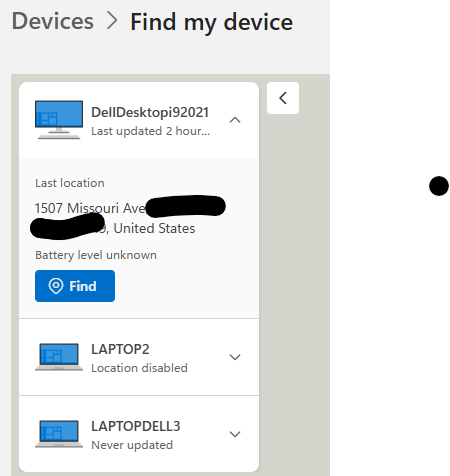Image resolution: width=450 pixels, height=476 pixels.
Task: Go back to the Devices breadcrumb
Action: [x=53, y=21]
